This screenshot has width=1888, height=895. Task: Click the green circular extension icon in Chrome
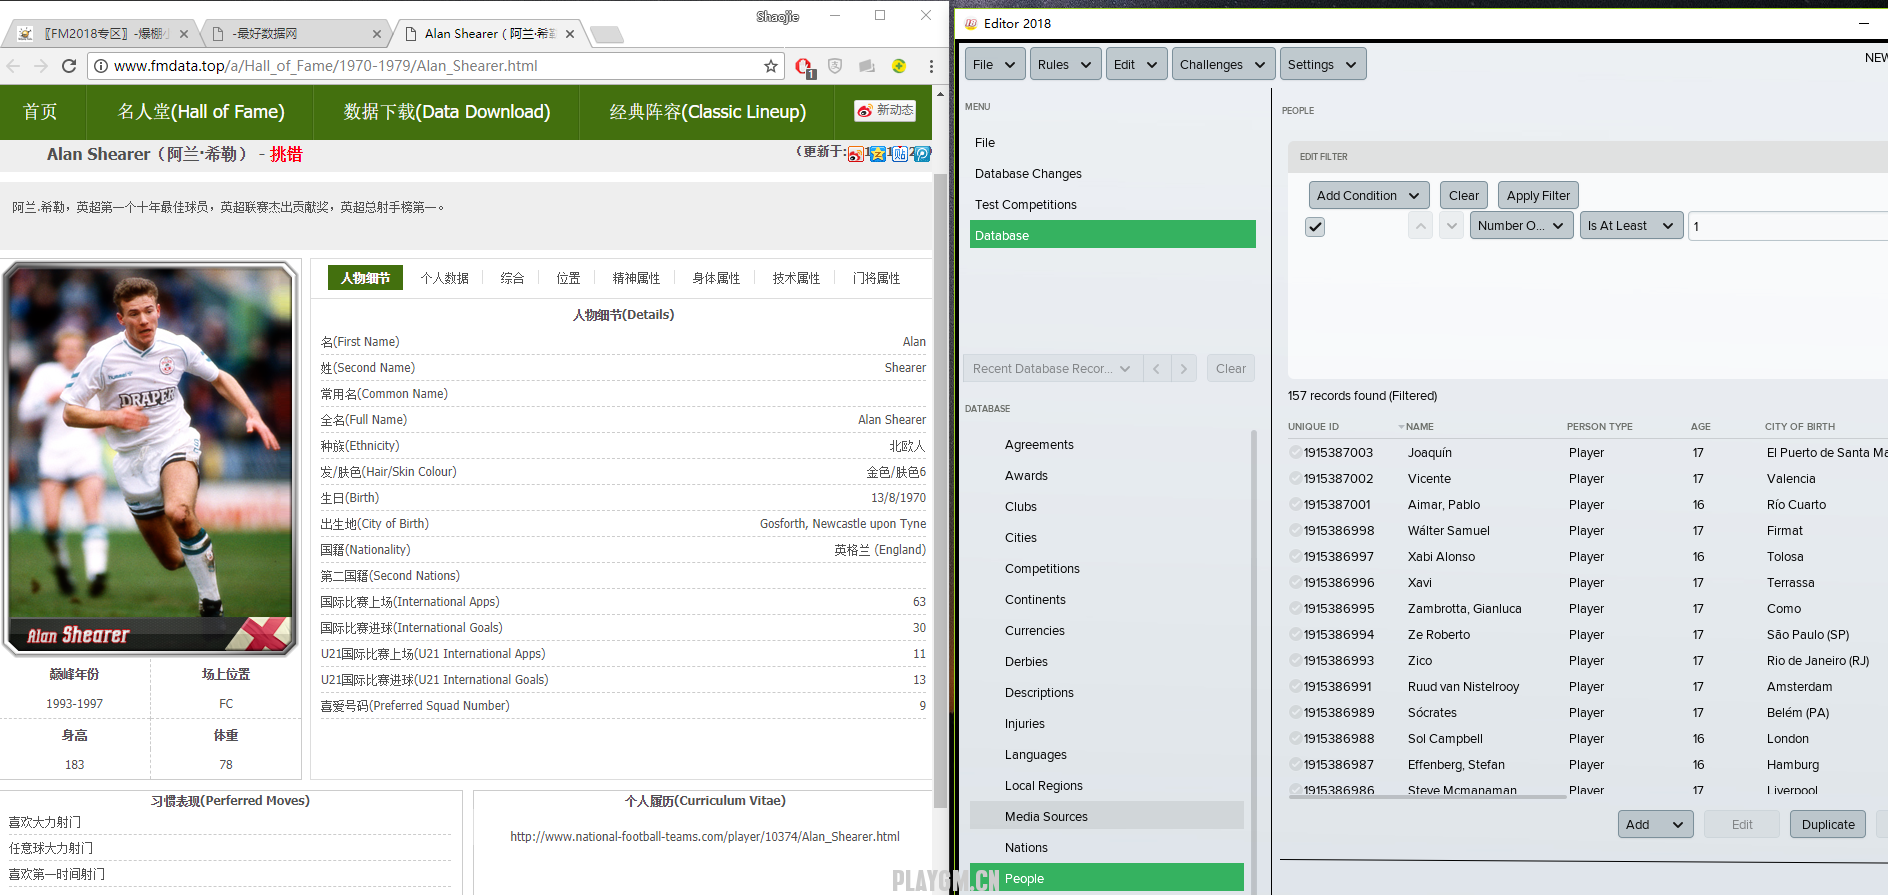tap(899, 66)
